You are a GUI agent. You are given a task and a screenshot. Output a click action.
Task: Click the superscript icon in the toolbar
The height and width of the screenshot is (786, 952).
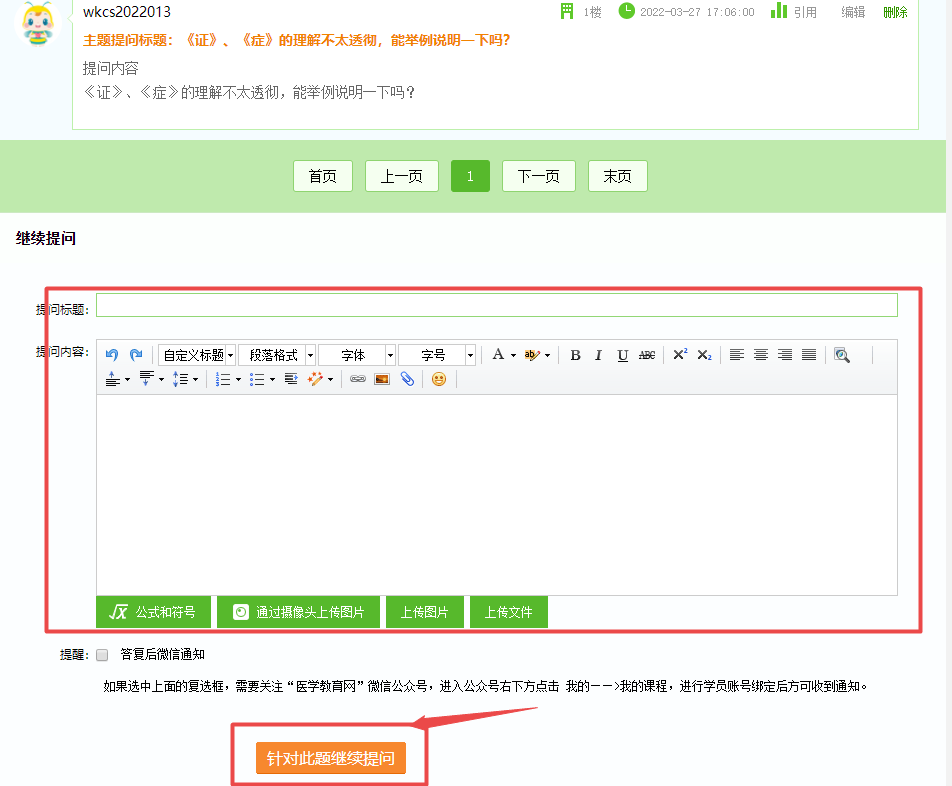tap(680, 354)
